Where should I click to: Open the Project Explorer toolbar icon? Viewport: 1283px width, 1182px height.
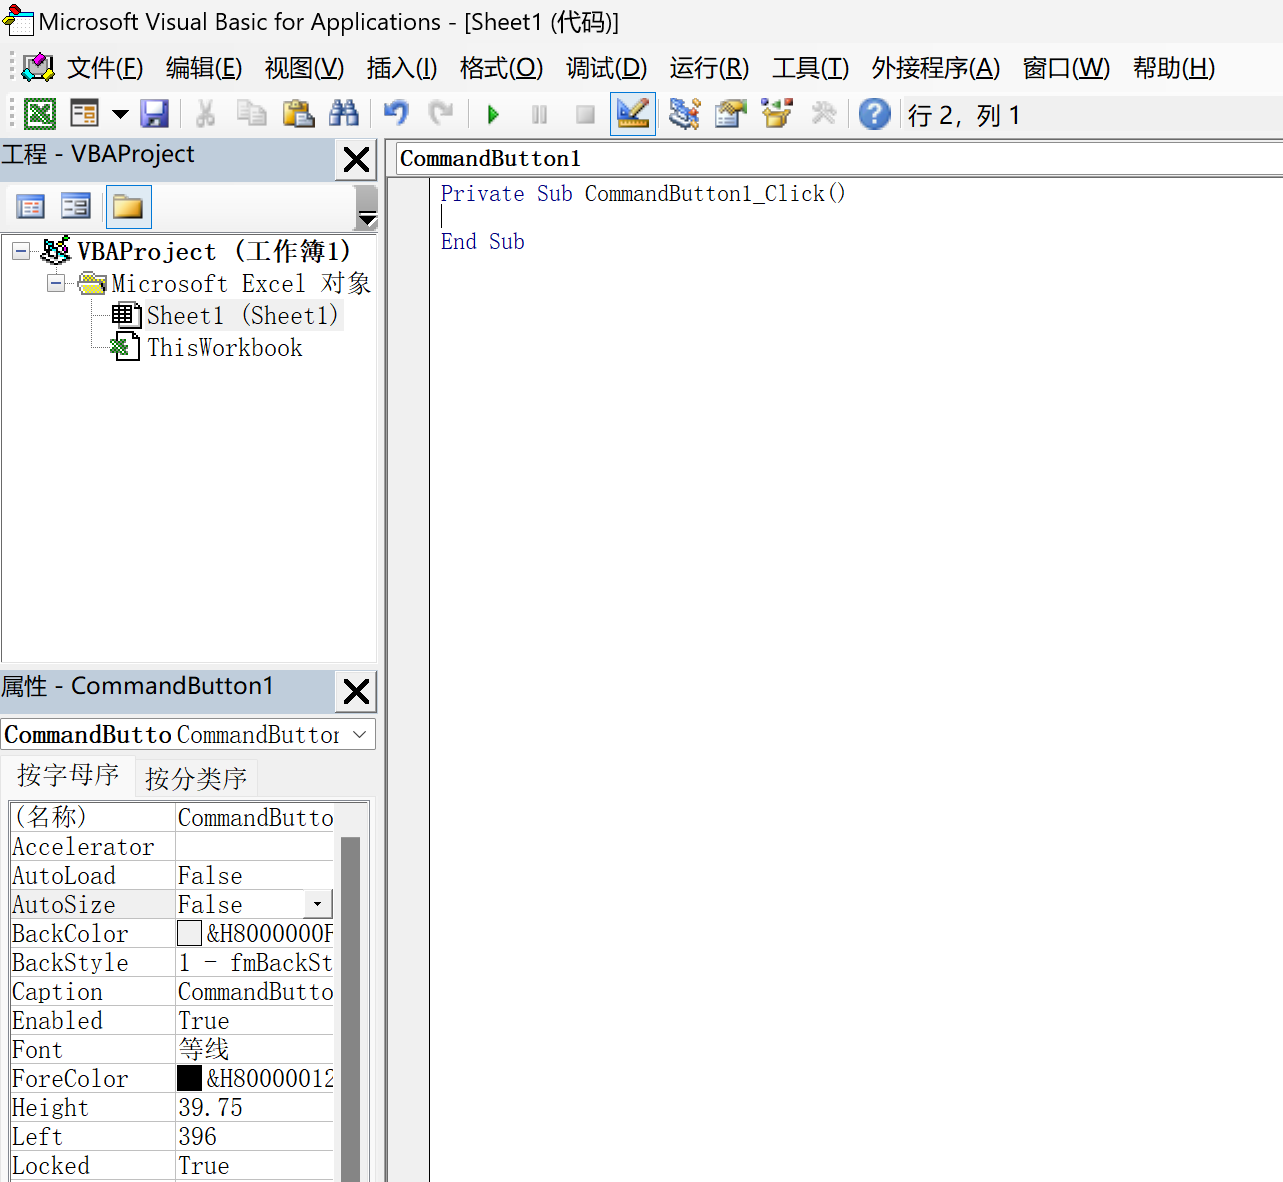click(685, 114)
